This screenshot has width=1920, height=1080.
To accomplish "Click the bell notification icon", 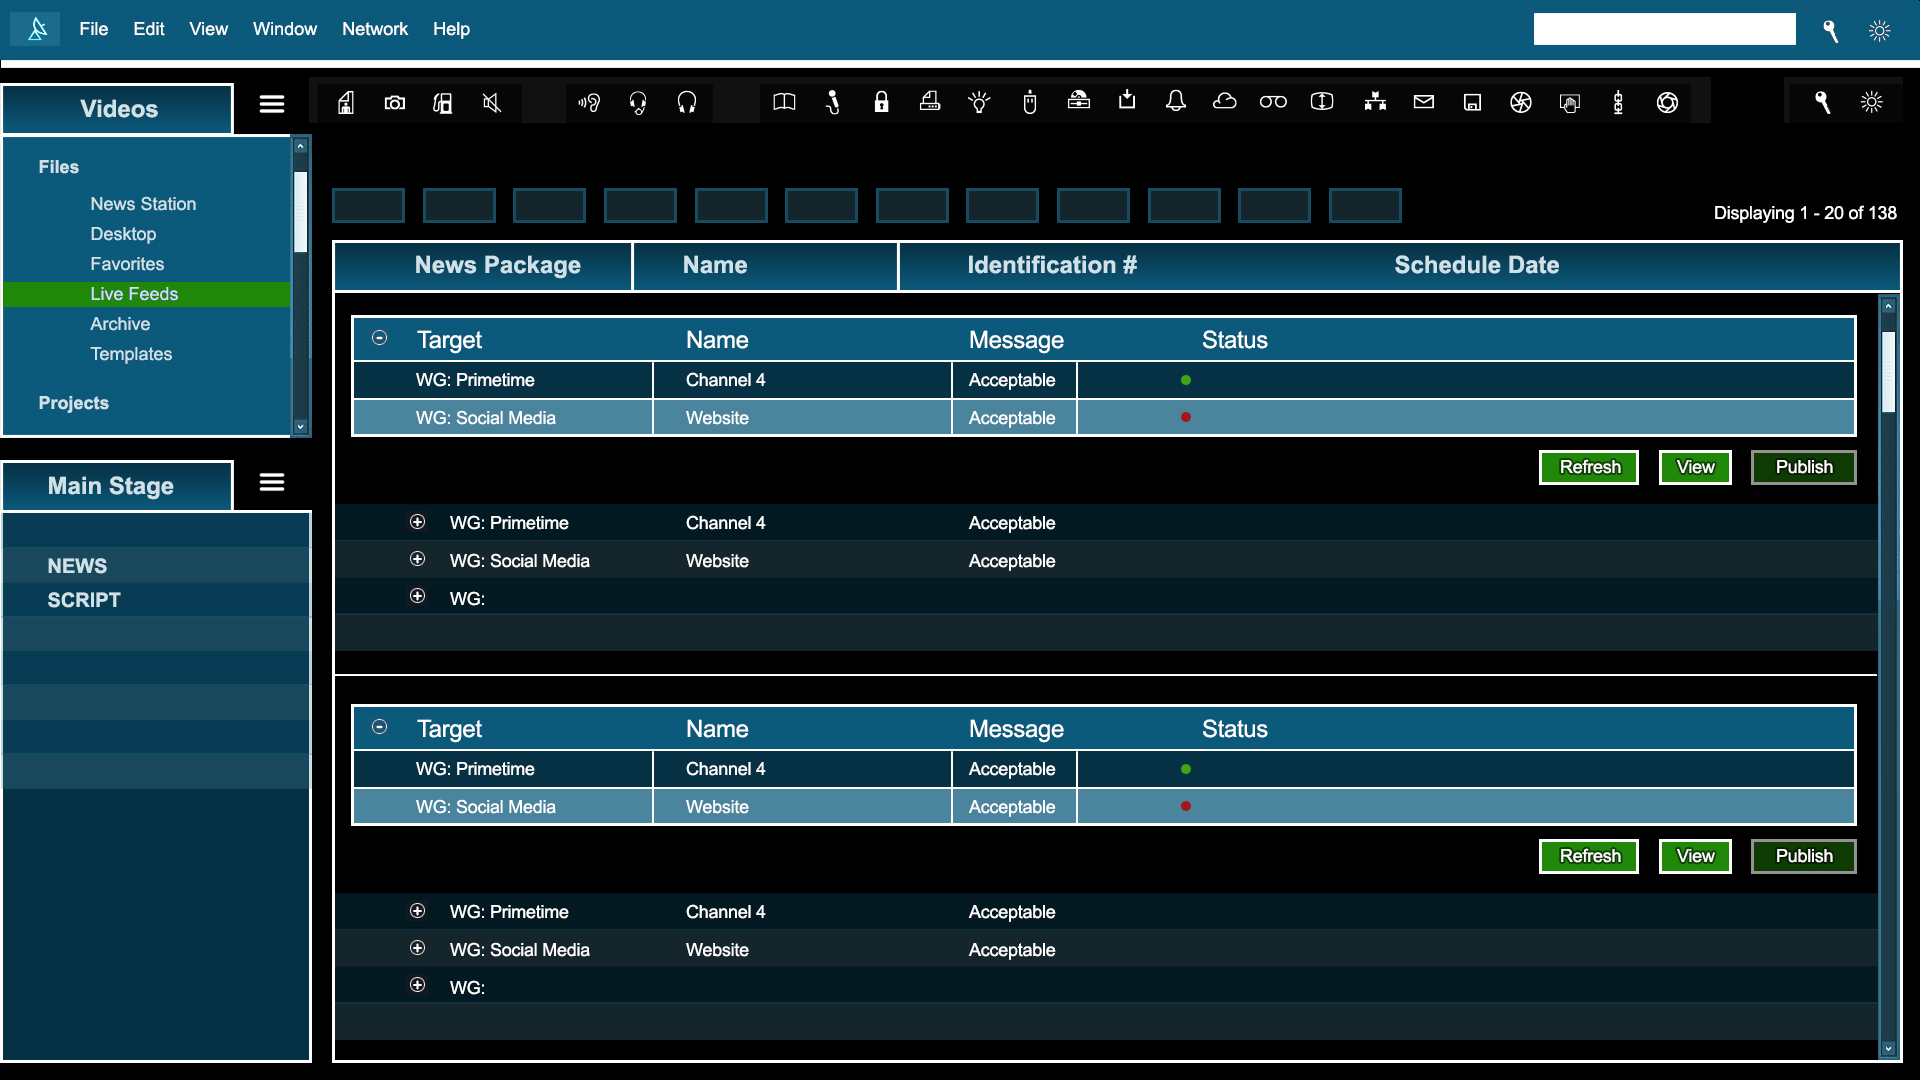I will [x=1176, y=101].
